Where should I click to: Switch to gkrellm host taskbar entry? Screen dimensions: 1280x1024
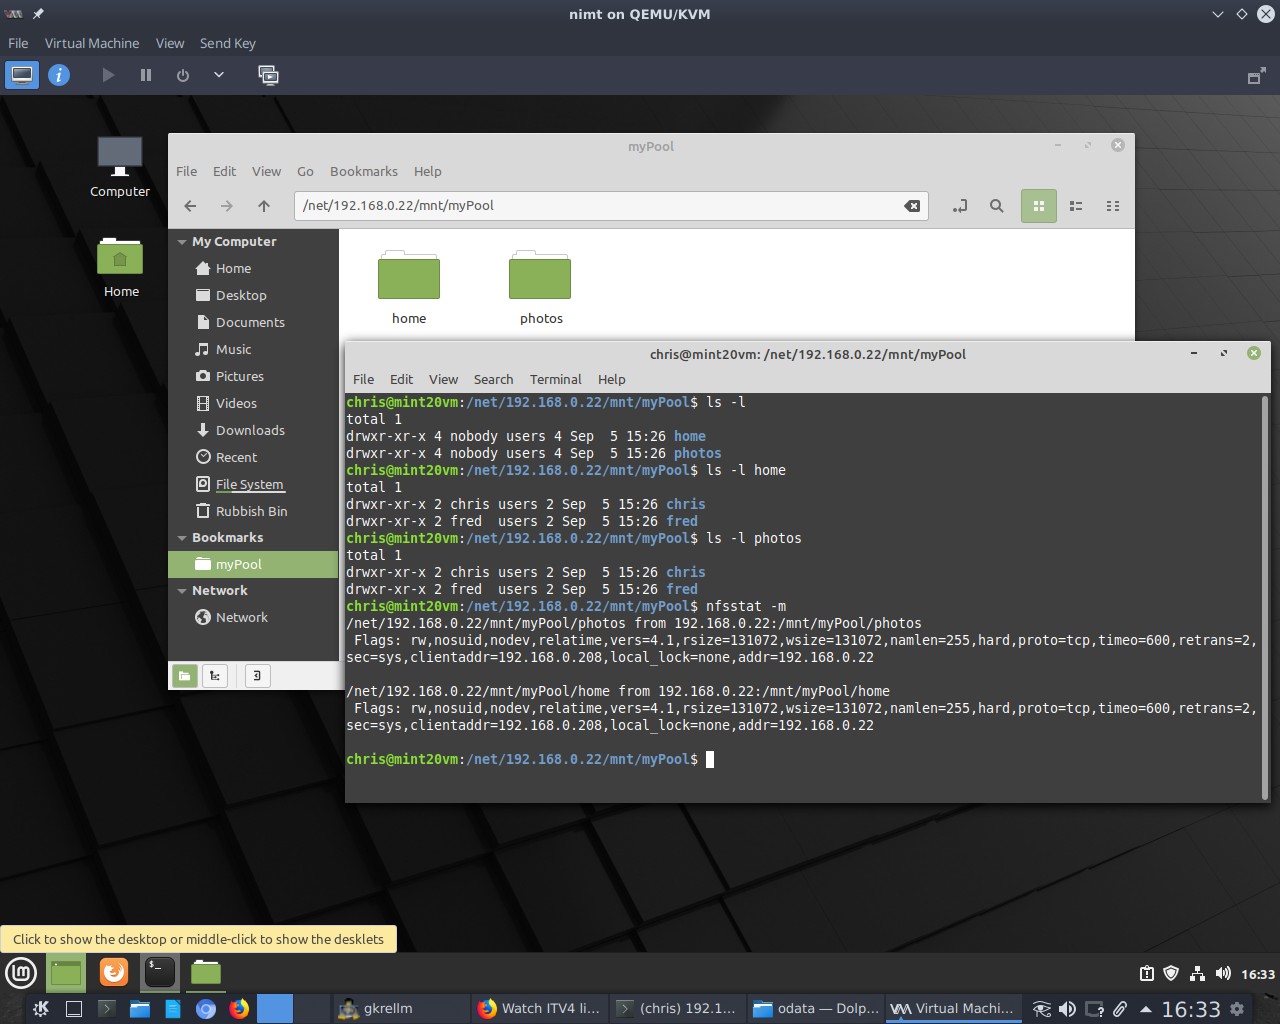[400, 1008]
